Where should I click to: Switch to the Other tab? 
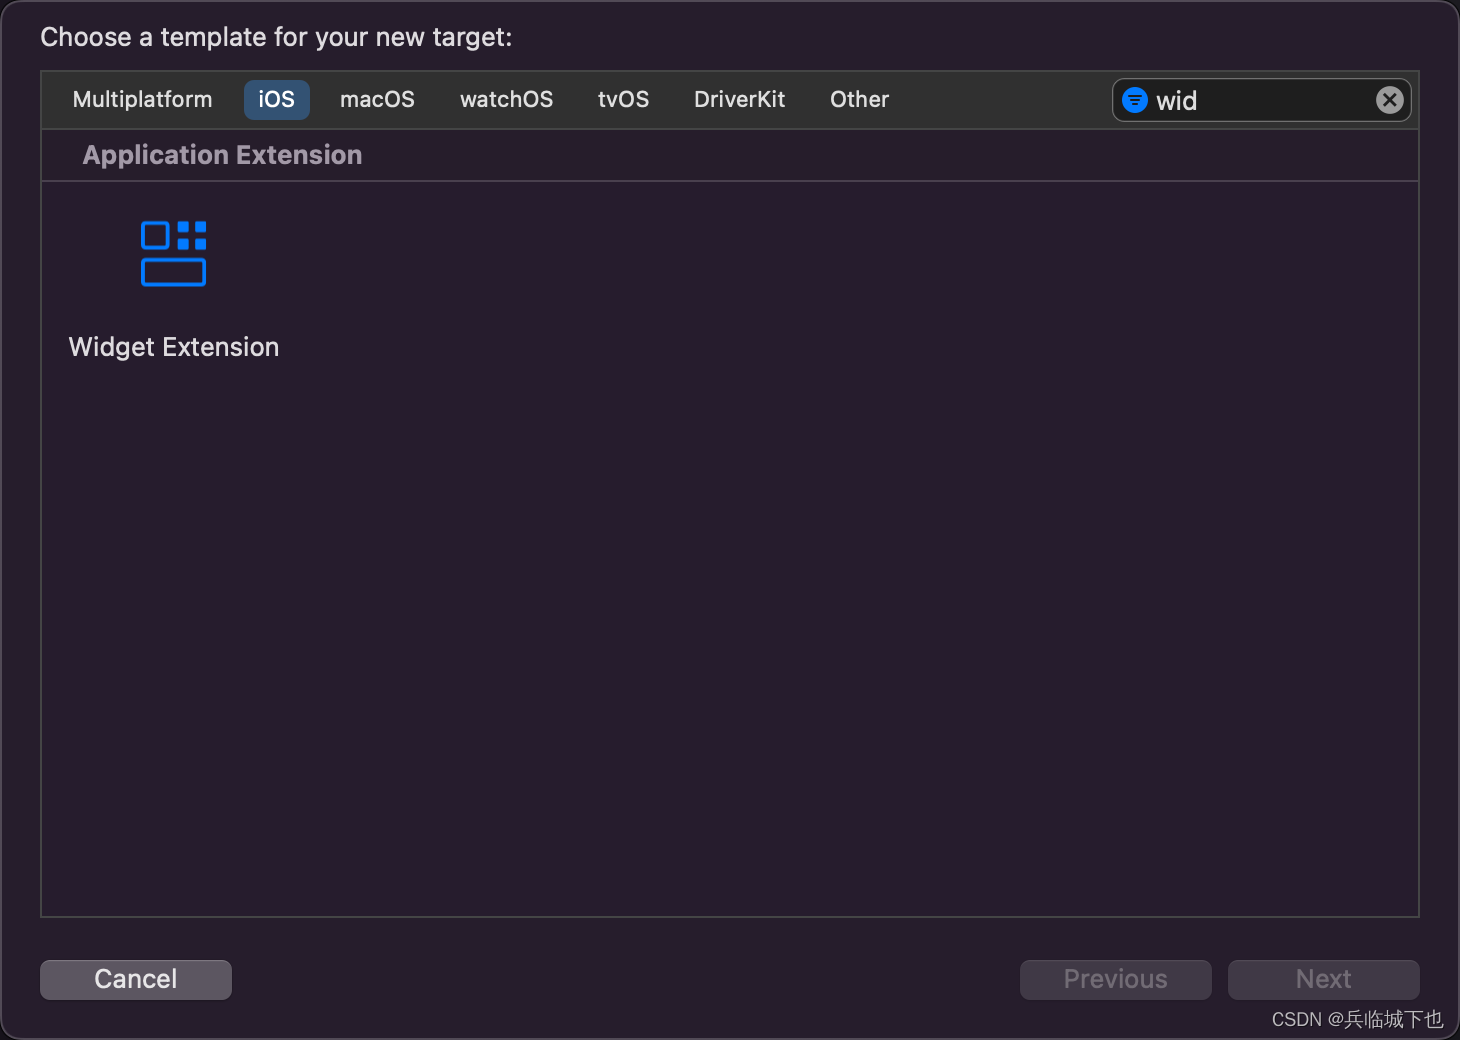pos(859,100)
